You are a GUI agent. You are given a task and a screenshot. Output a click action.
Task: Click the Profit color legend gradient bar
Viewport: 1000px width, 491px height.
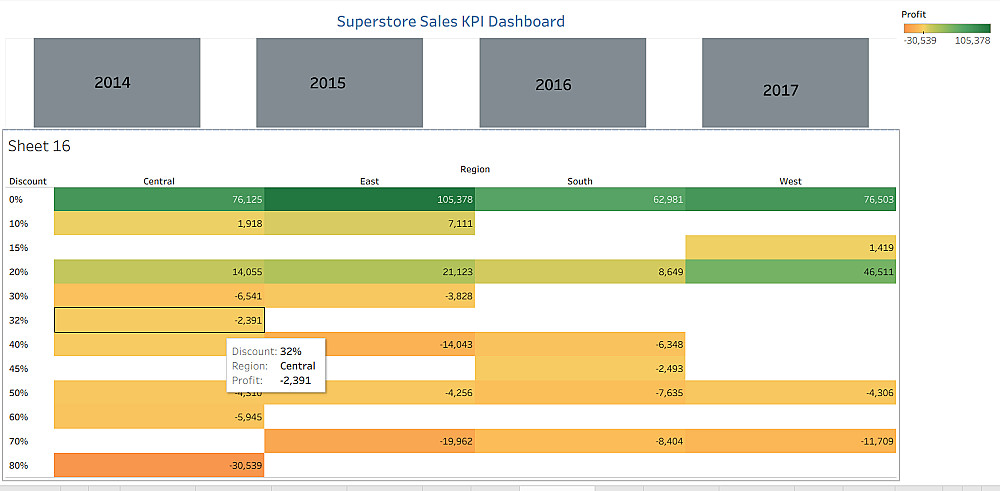point(945,28)
